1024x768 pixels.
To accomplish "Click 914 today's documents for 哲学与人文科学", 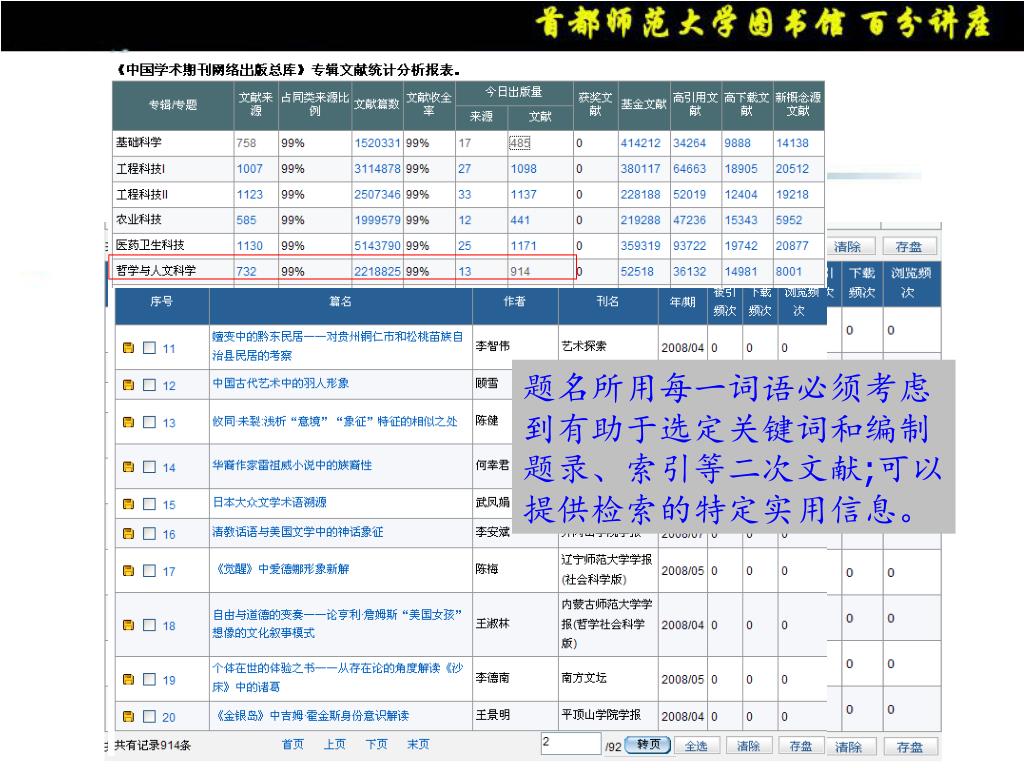I will pyautogui.click(x=520, y=271).
